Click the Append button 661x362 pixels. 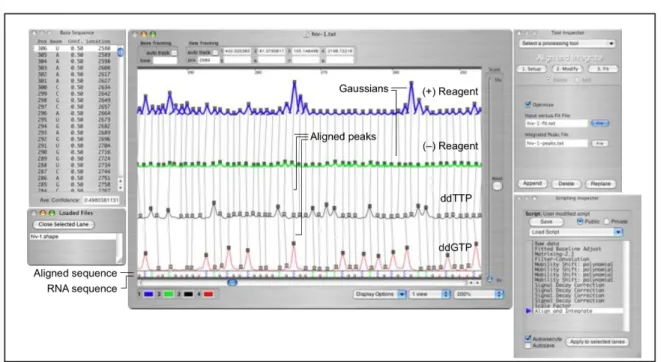point(532,184)
